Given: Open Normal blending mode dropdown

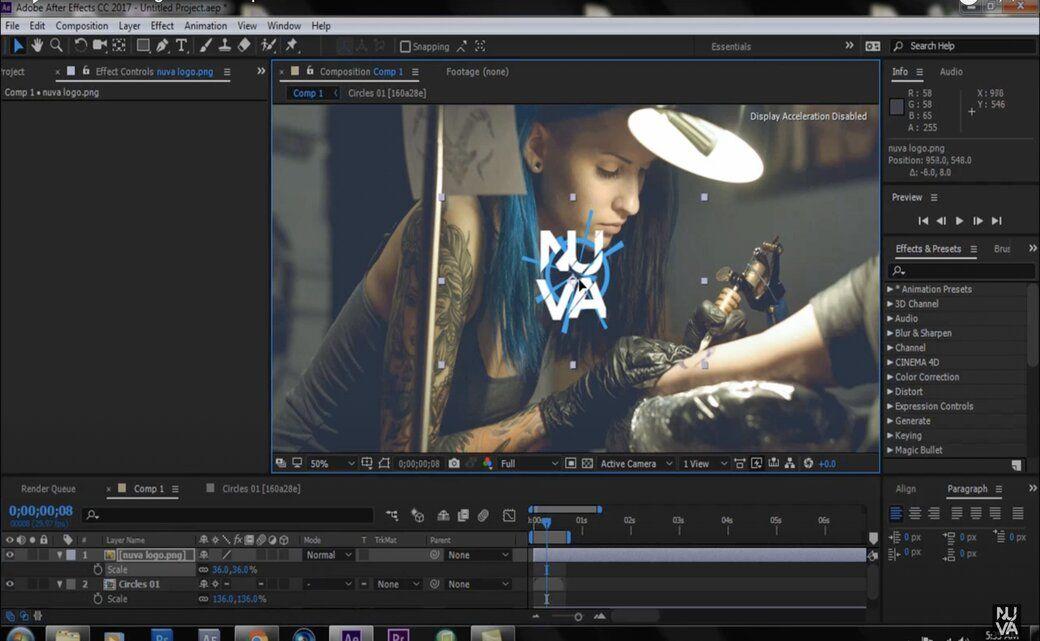Looking at the screenshot, I should 328,555.
